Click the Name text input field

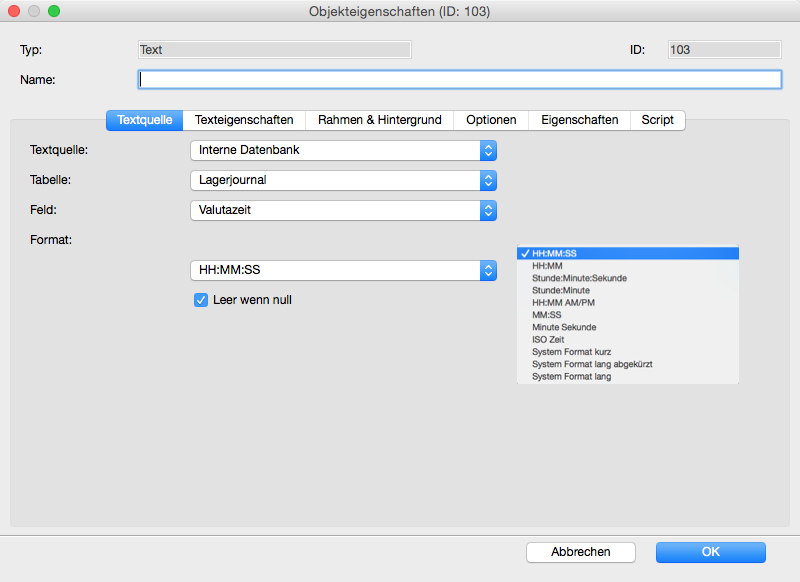[459, 80]
